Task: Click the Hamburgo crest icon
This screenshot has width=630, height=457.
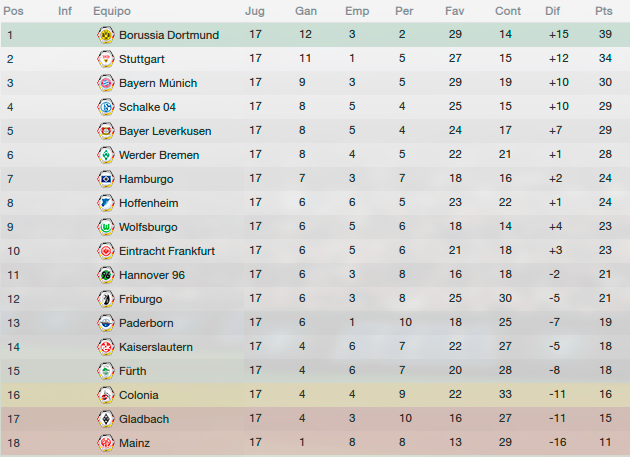Action: click(106, 179)
